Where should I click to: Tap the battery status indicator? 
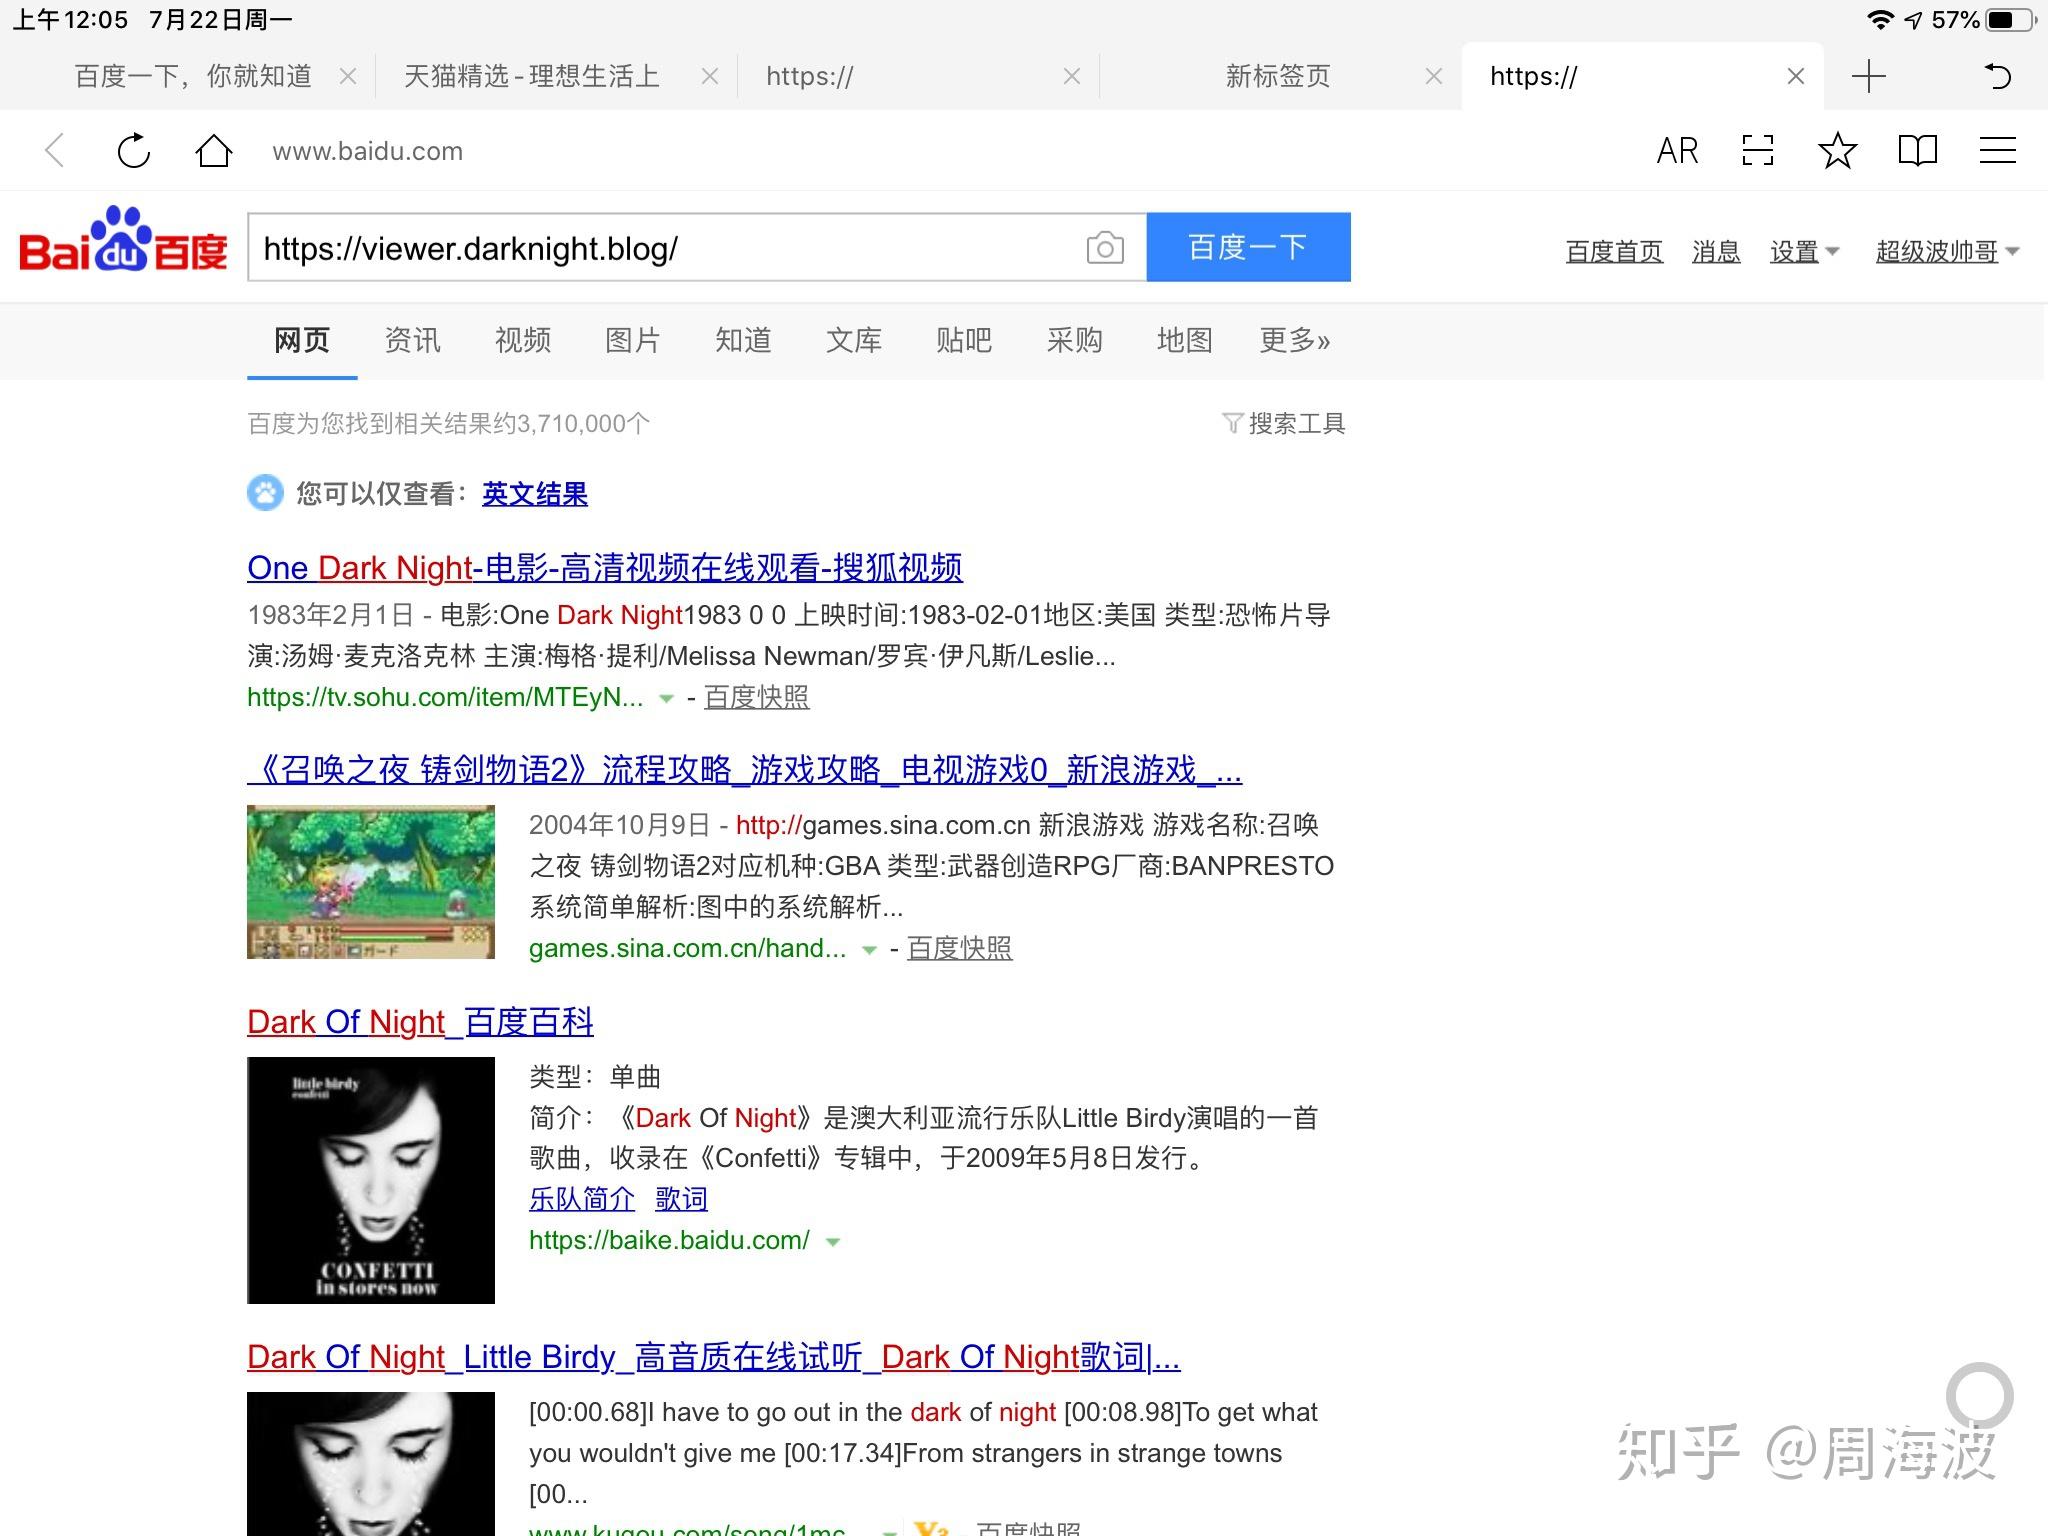coord(2012,20)
